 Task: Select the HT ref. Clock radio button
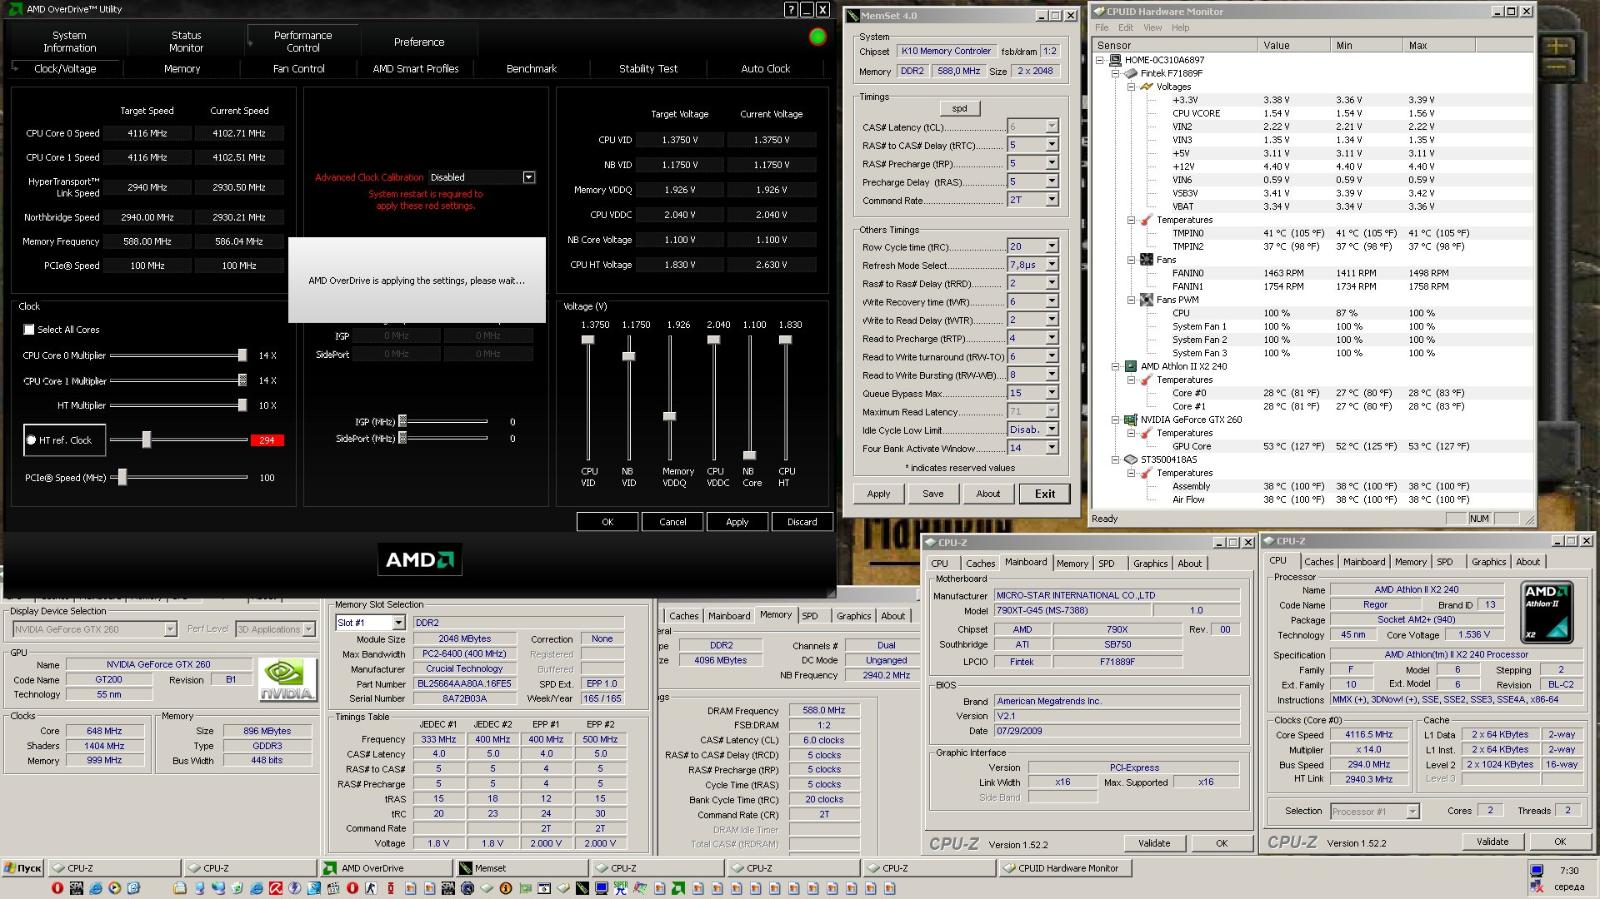tap(31, 440)
